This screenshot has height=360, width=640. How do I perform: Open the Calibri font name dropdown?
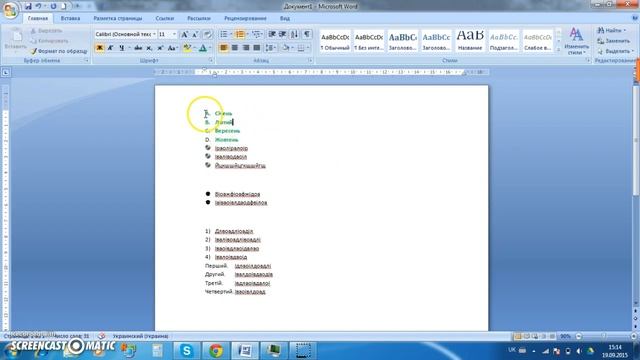point(154,34)
